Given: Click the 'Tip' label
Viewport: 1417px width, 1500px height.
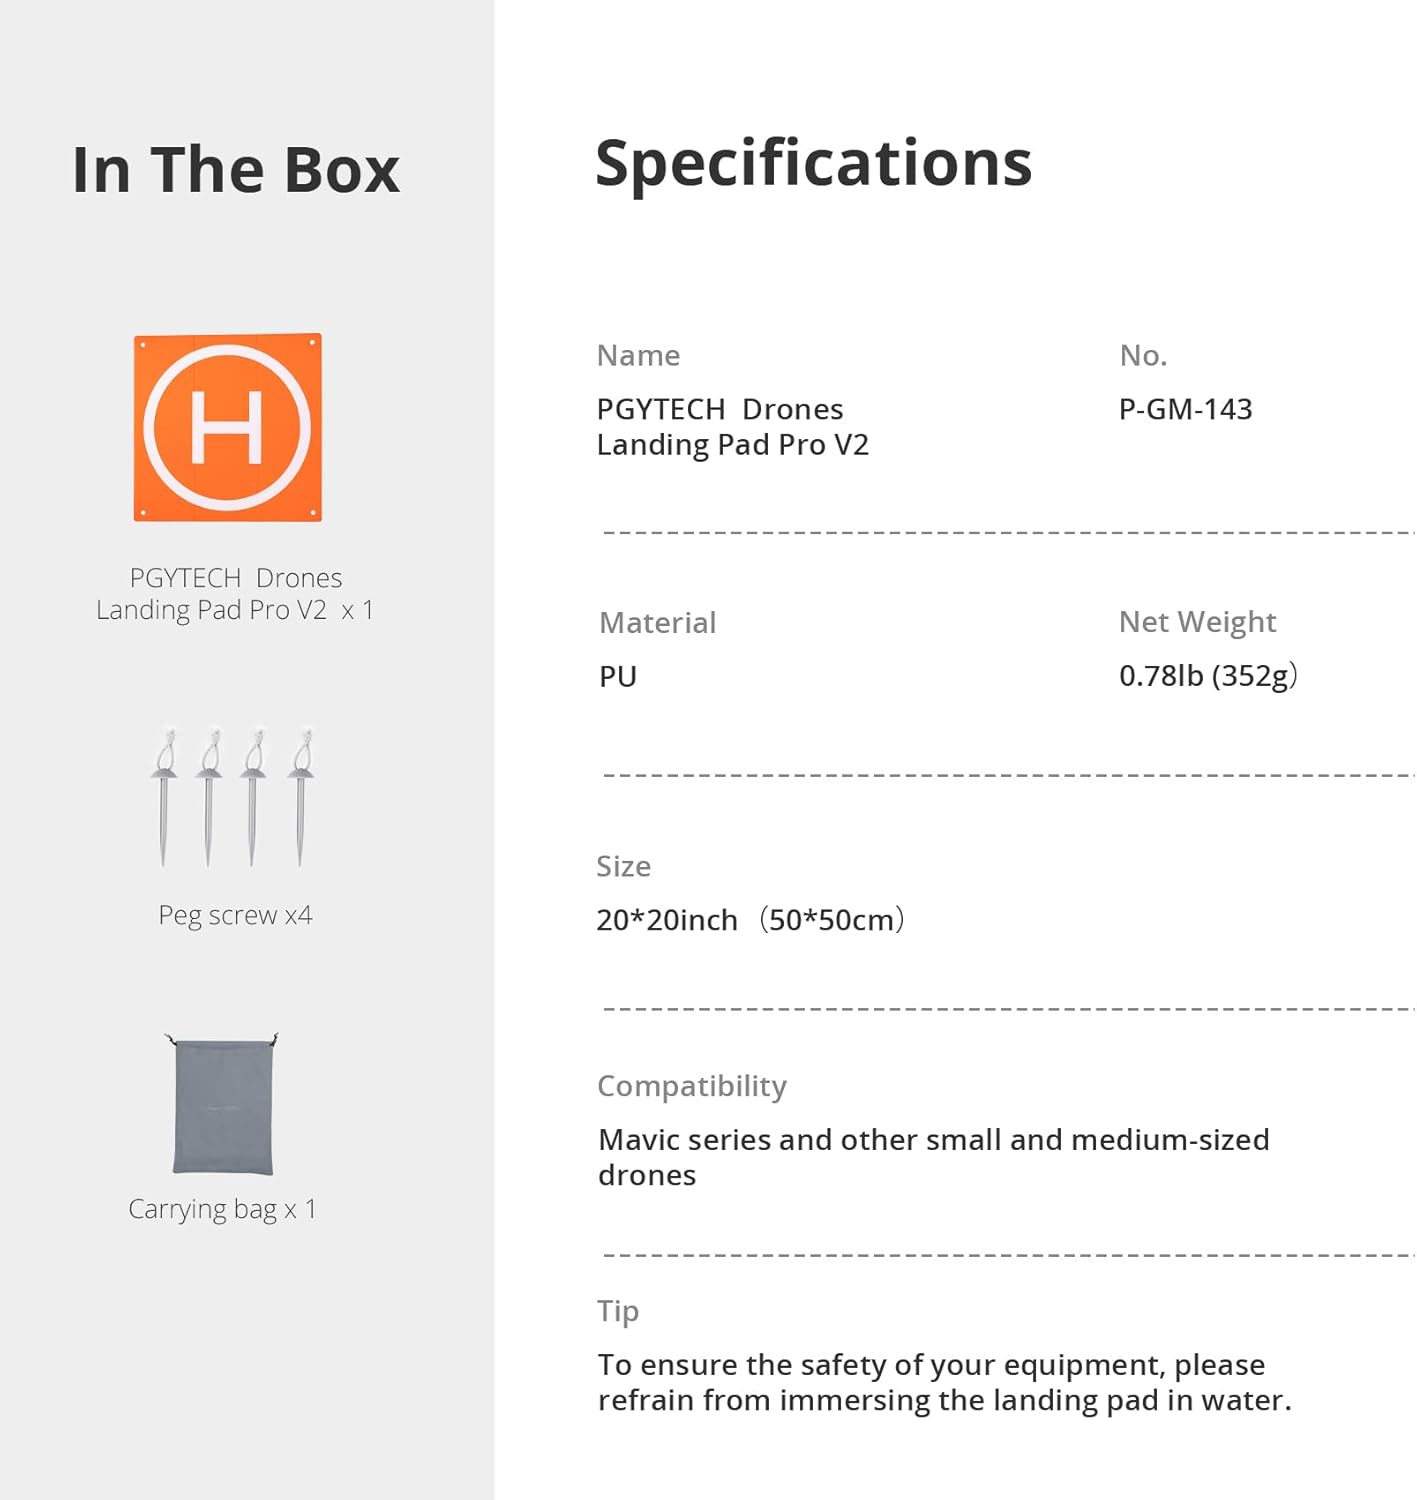Looking at the screenshot, I should click(x=618, y=1311).
